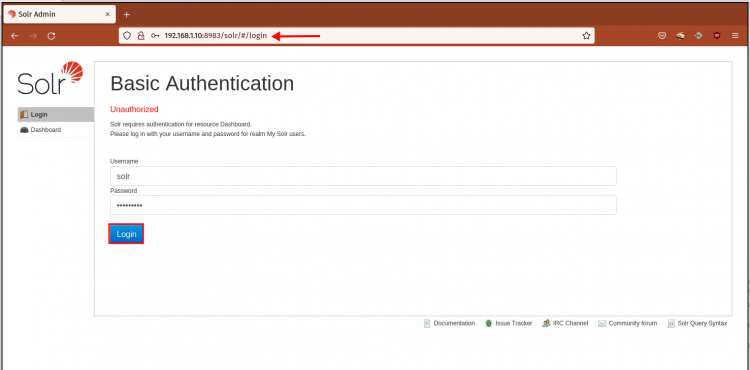Click the uBlock shield extension icon
This screenshot has width=750, height=370.
717,35
